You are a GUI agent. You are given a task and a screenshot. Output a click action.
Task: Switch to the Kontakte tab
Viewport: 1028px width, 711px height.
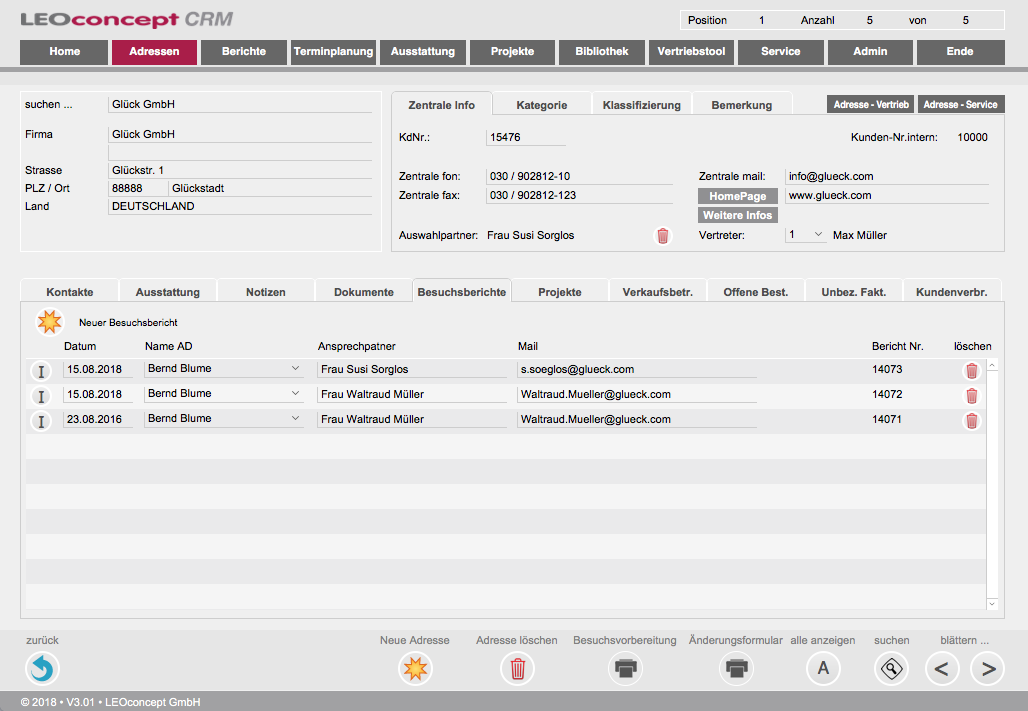(x=70, y=292)
